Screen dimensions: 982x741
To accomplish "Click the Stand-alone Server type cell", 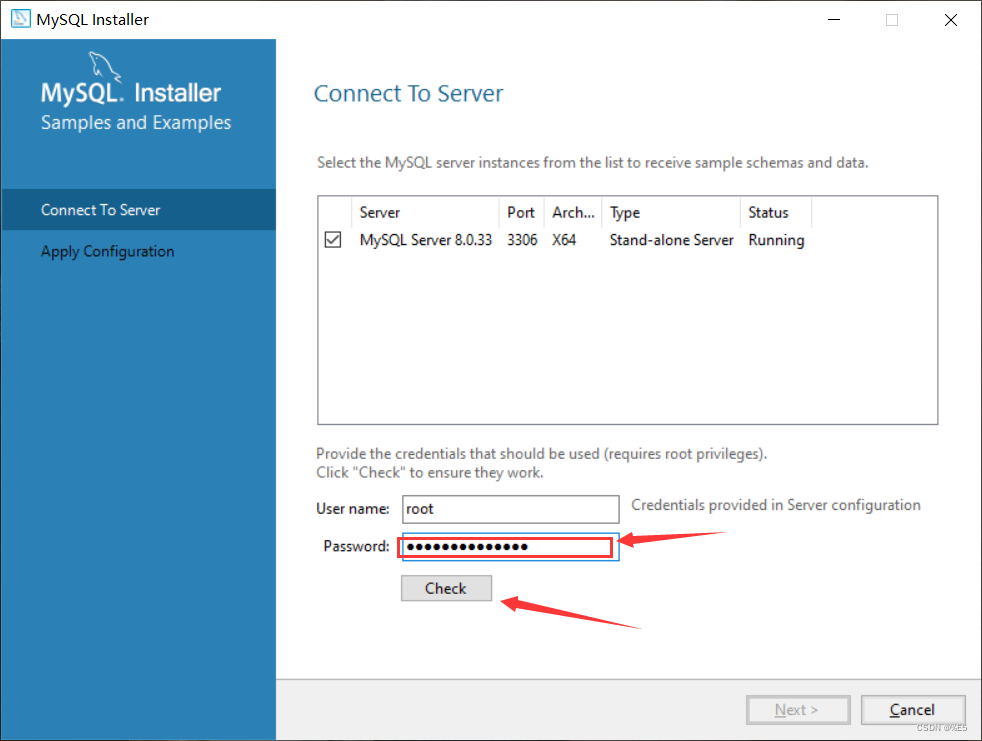I will click(x=671, y=240).
